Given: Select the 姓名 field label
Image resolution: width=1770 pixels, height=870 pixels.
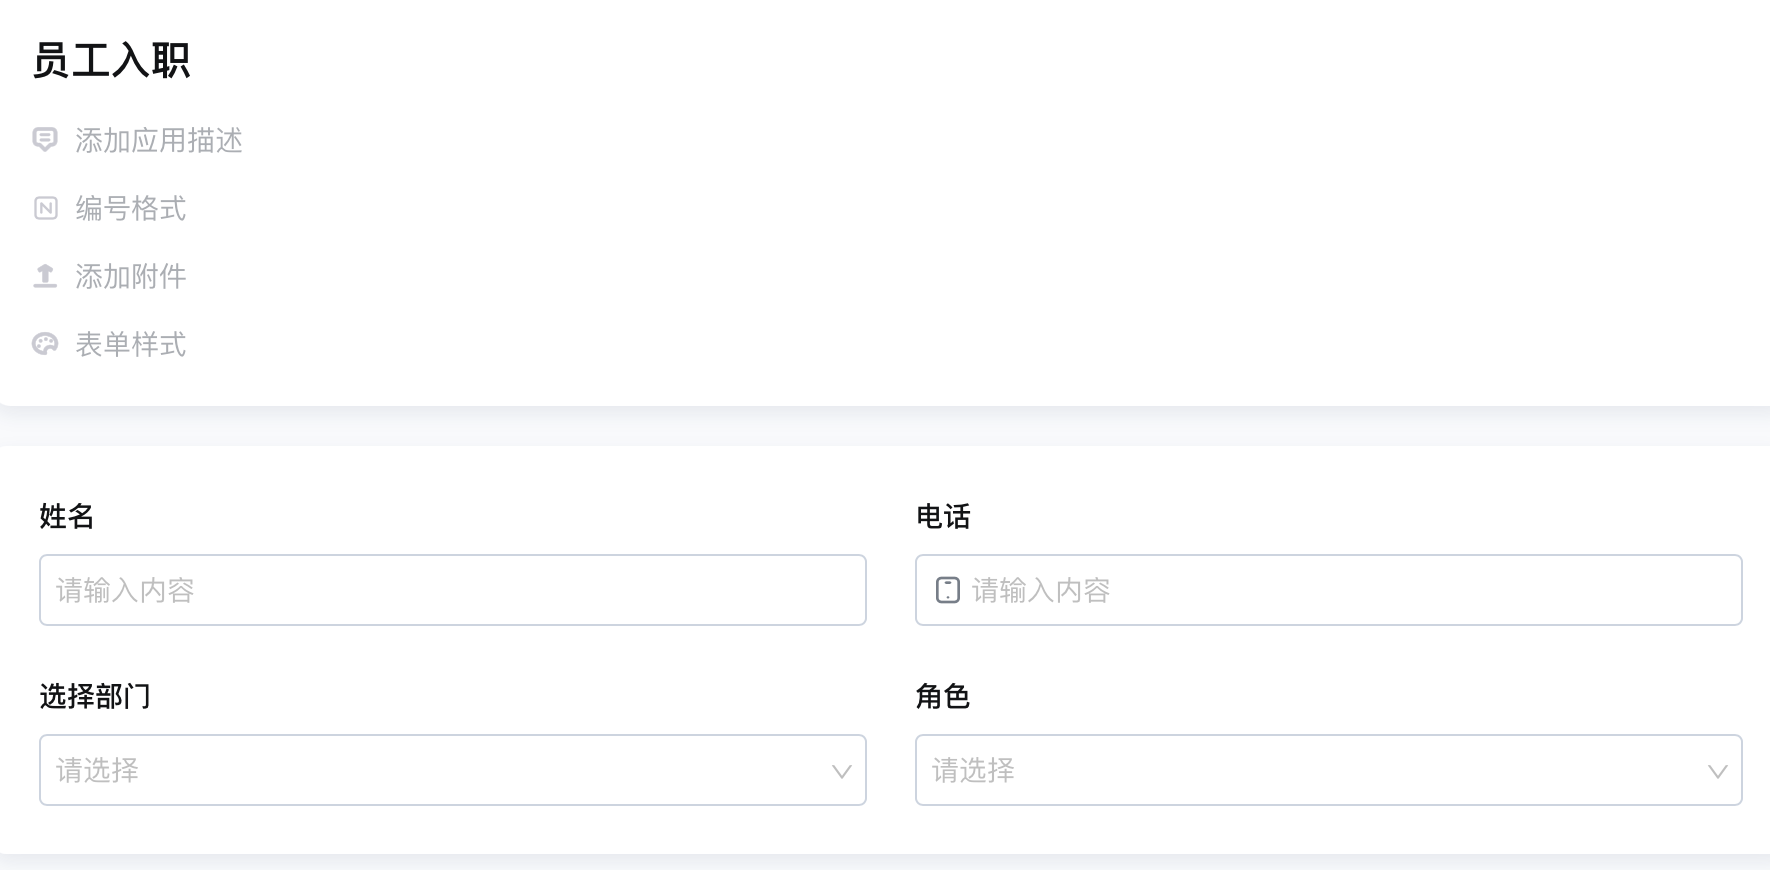Looking at the screenshot, I should [x=67, y=516].
